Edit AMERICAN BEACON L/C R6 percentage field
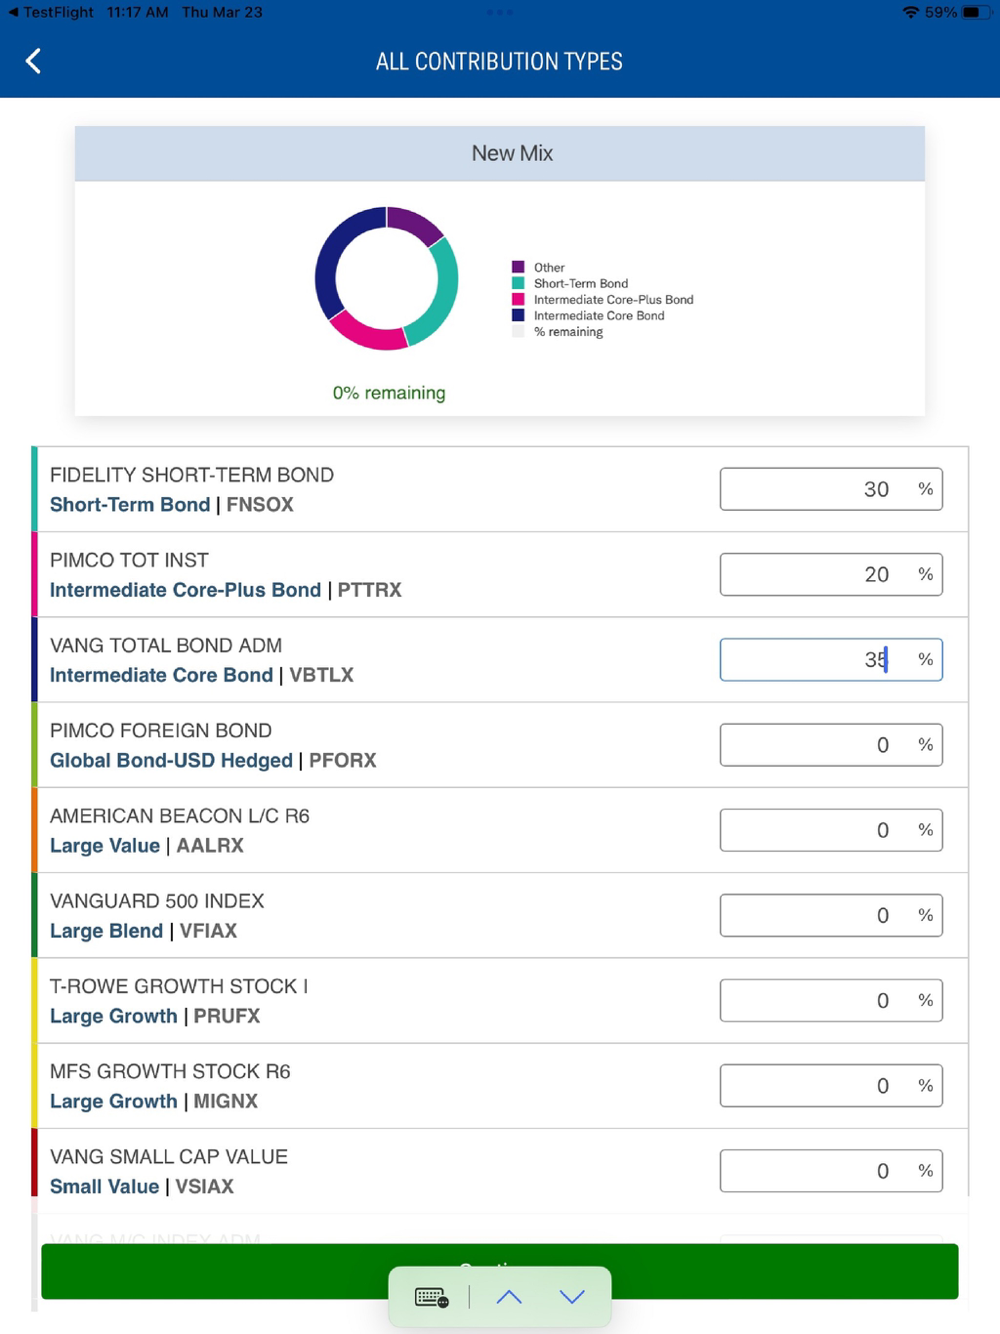The width and height of the screenshot is (1000, 1334). point(831,829)
